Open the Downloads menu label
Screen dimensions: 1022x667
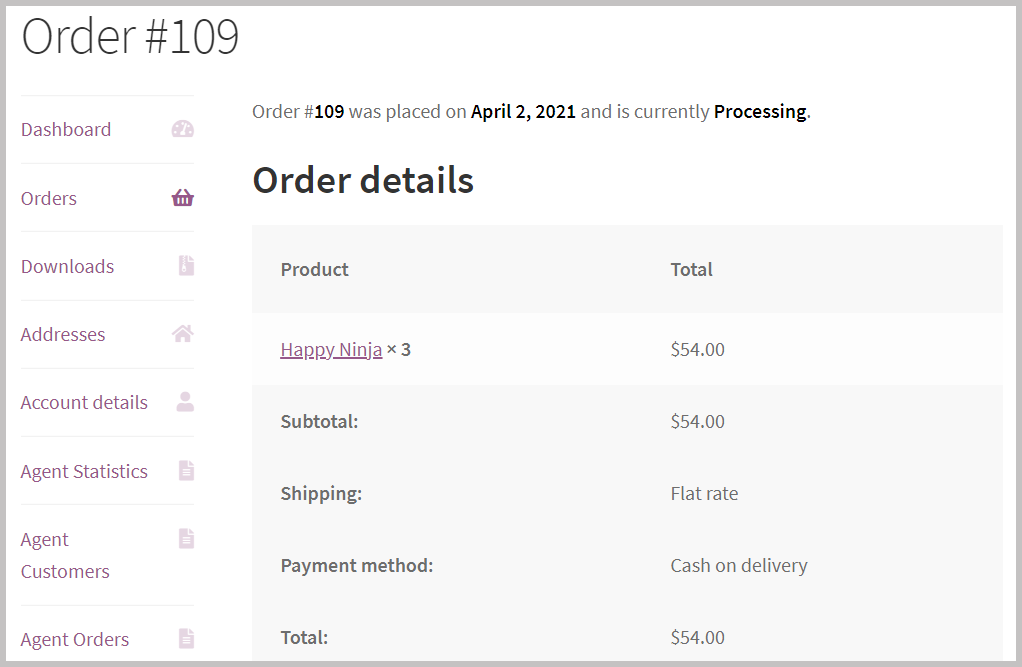click(x=67, y=267)
